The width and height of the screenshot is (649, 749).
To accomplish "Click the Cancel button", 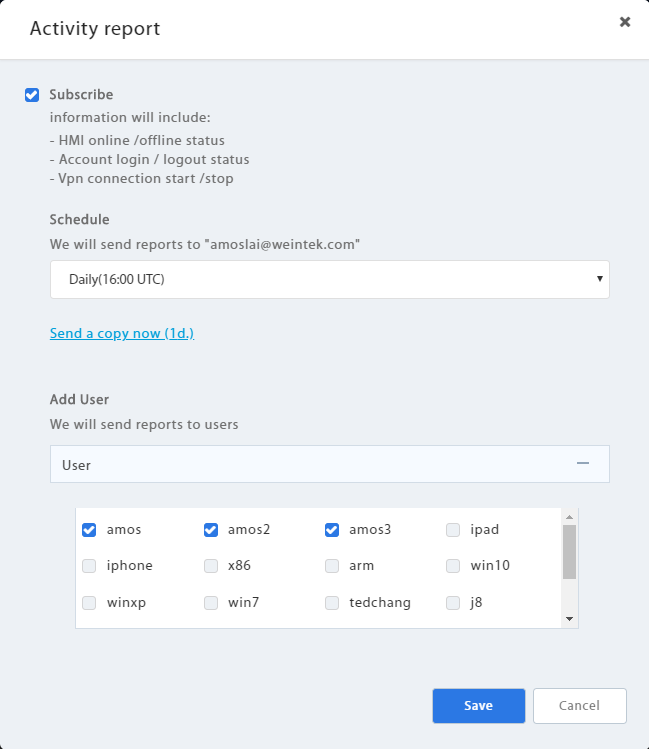I will pyautogui.click(x=579, y=706).
